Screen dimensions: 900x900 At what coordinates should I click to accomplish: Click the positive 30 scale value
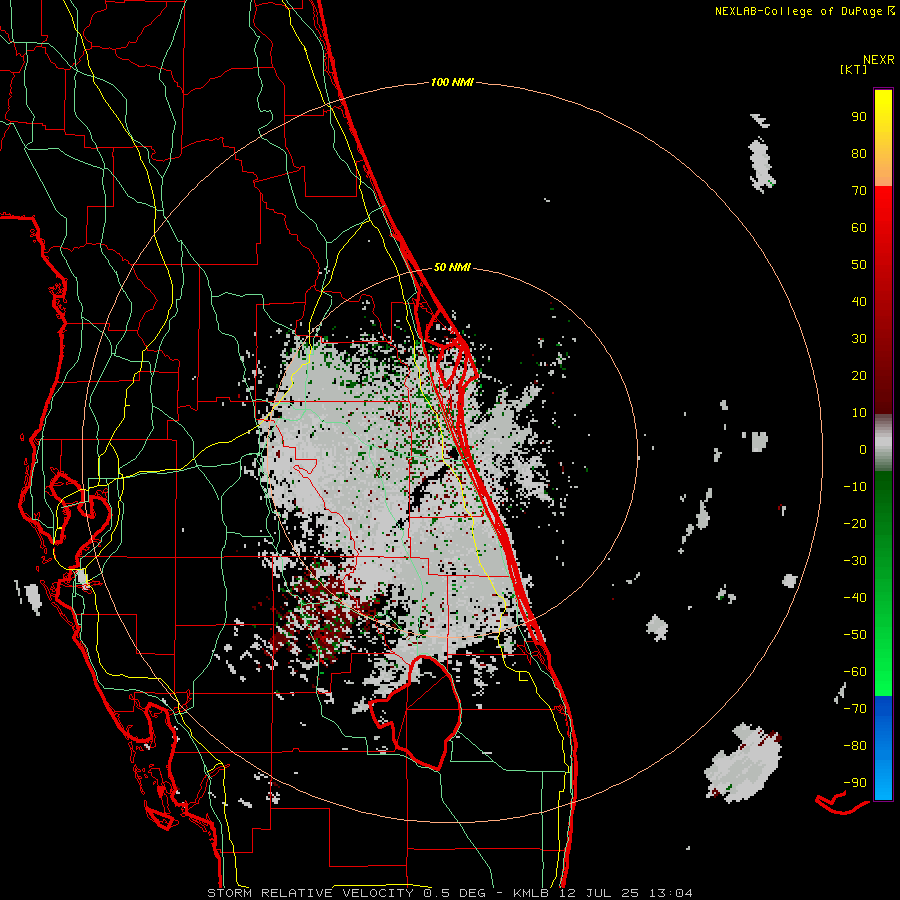859,339
